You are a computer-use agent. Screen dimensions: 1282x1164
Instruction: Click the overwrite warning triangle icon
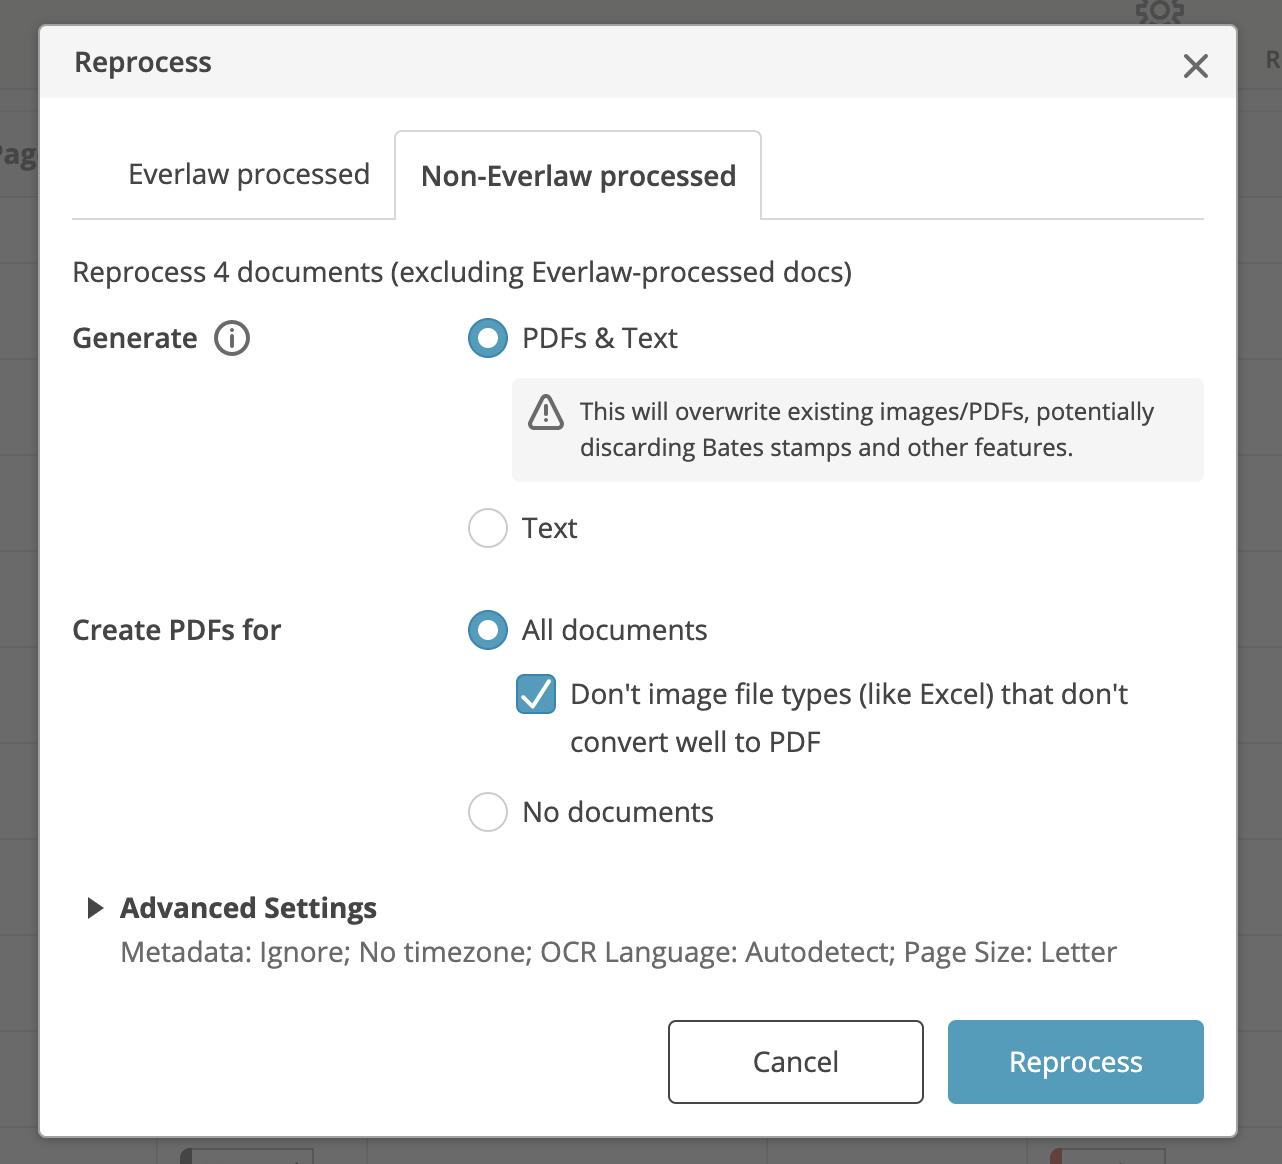point(546,412)
